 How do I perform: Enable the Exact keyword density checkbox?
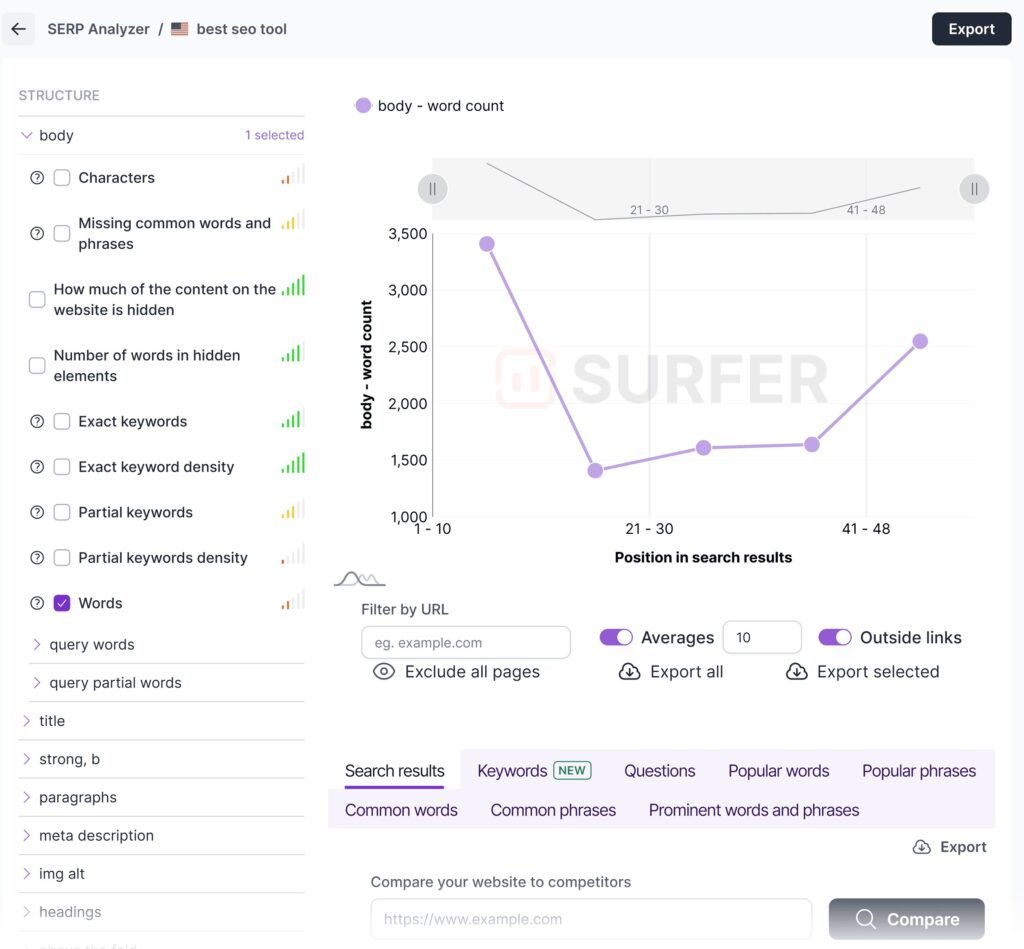pos(61,467)
